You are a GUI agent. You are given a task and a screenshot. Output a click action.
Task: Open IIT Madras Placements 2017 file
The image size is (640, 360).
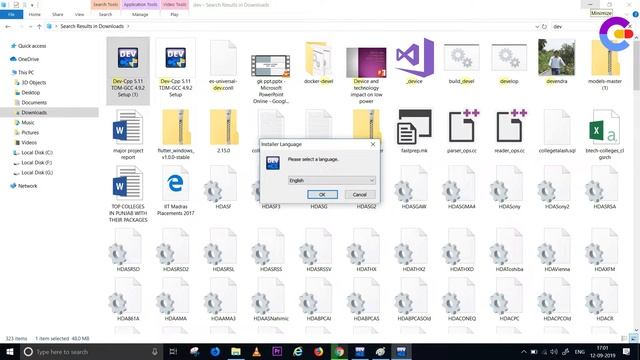pyautogui.click(x=176, y=191)
